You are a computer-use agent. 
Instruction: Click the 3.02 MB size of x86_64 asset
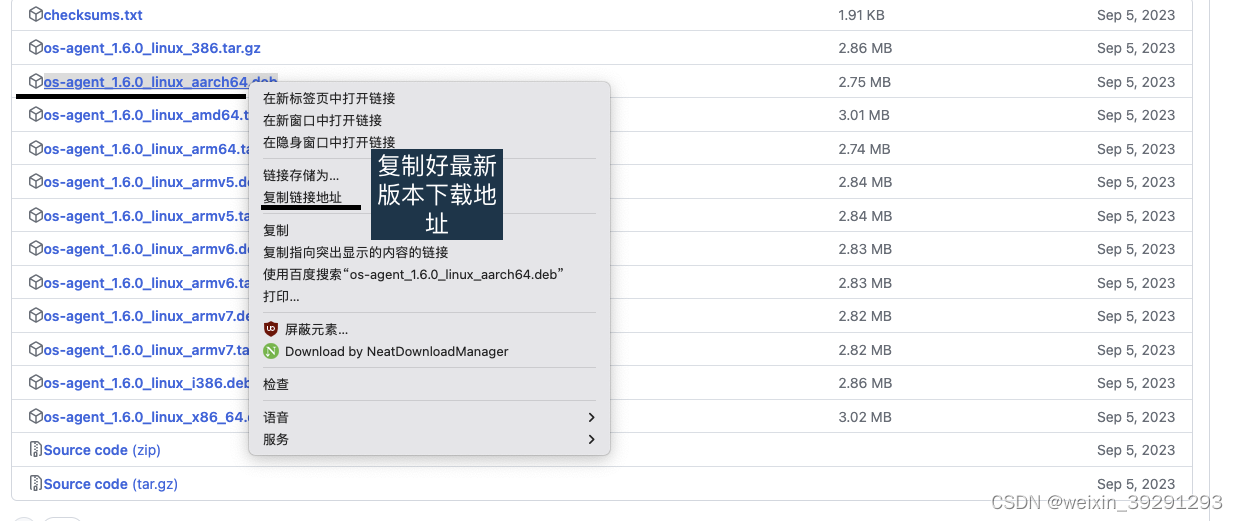[865, 417]
